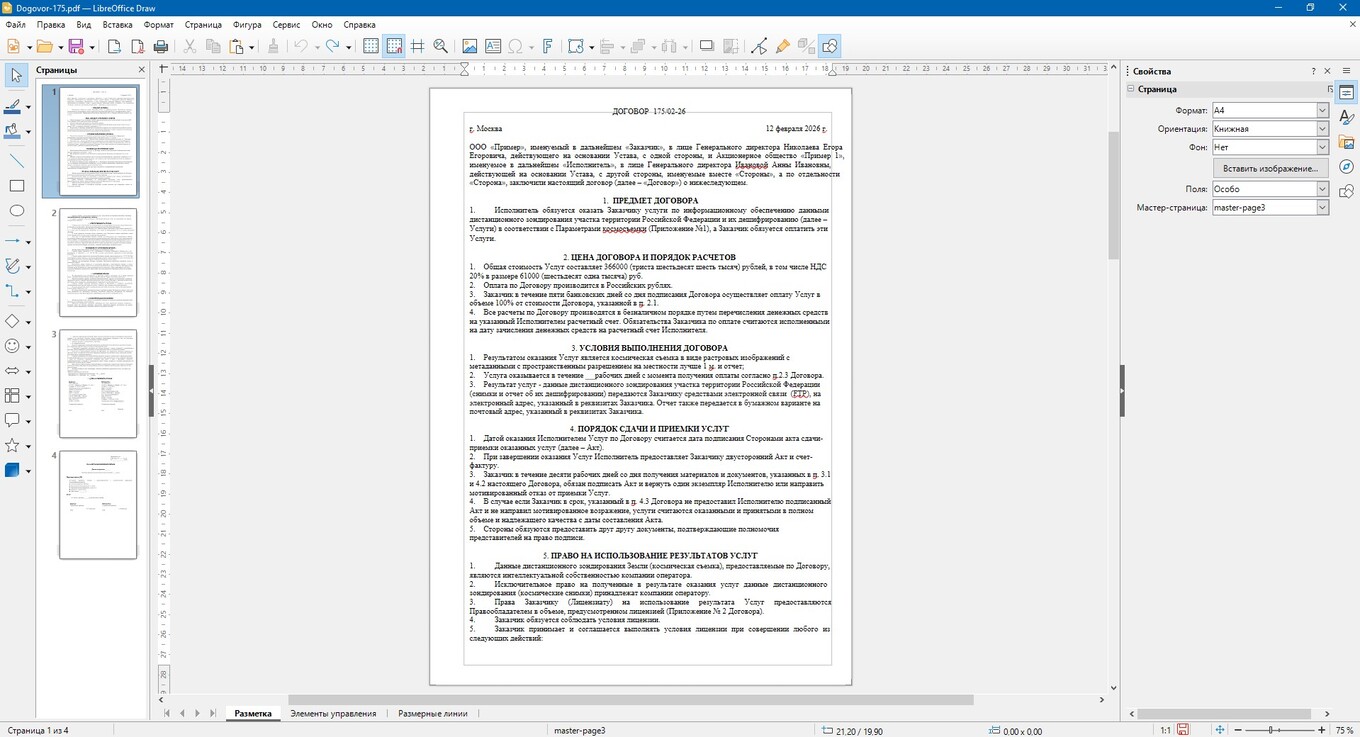Click the Cut scissors icon
Image resolution: width=1360 pixels, height=737 pixels.
pos(190,46)
